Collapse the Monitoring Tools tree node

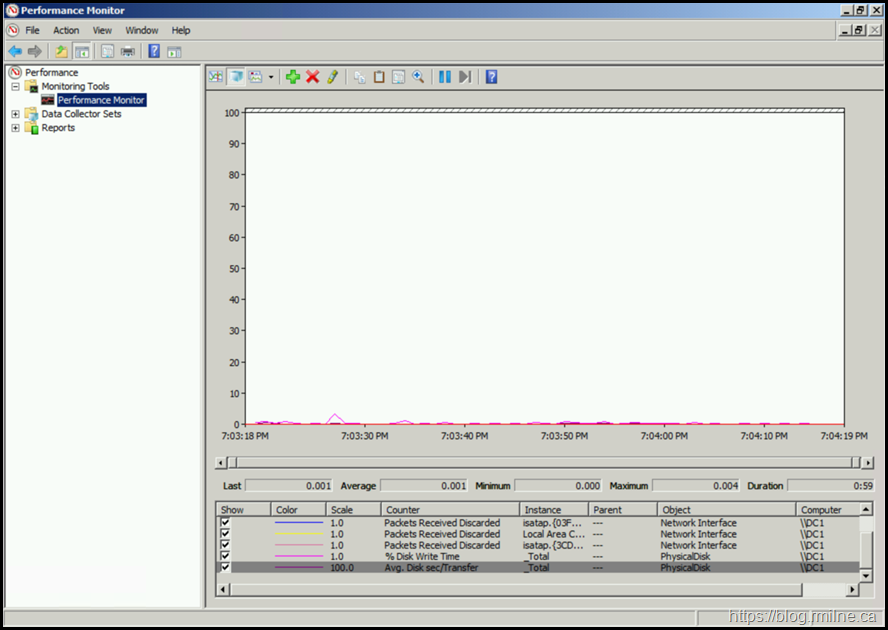click(x=15, y=87)
